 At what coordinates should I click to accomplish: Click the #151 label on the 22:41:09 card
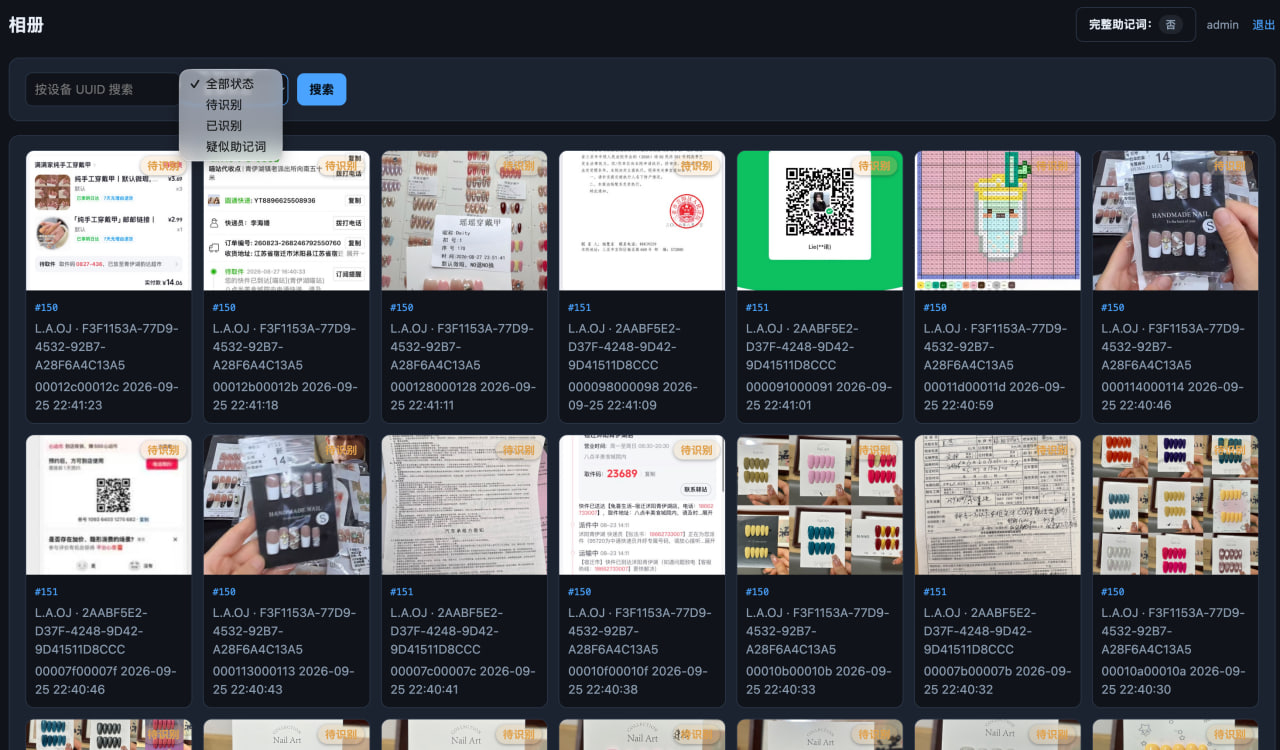[x=579, y=308]
